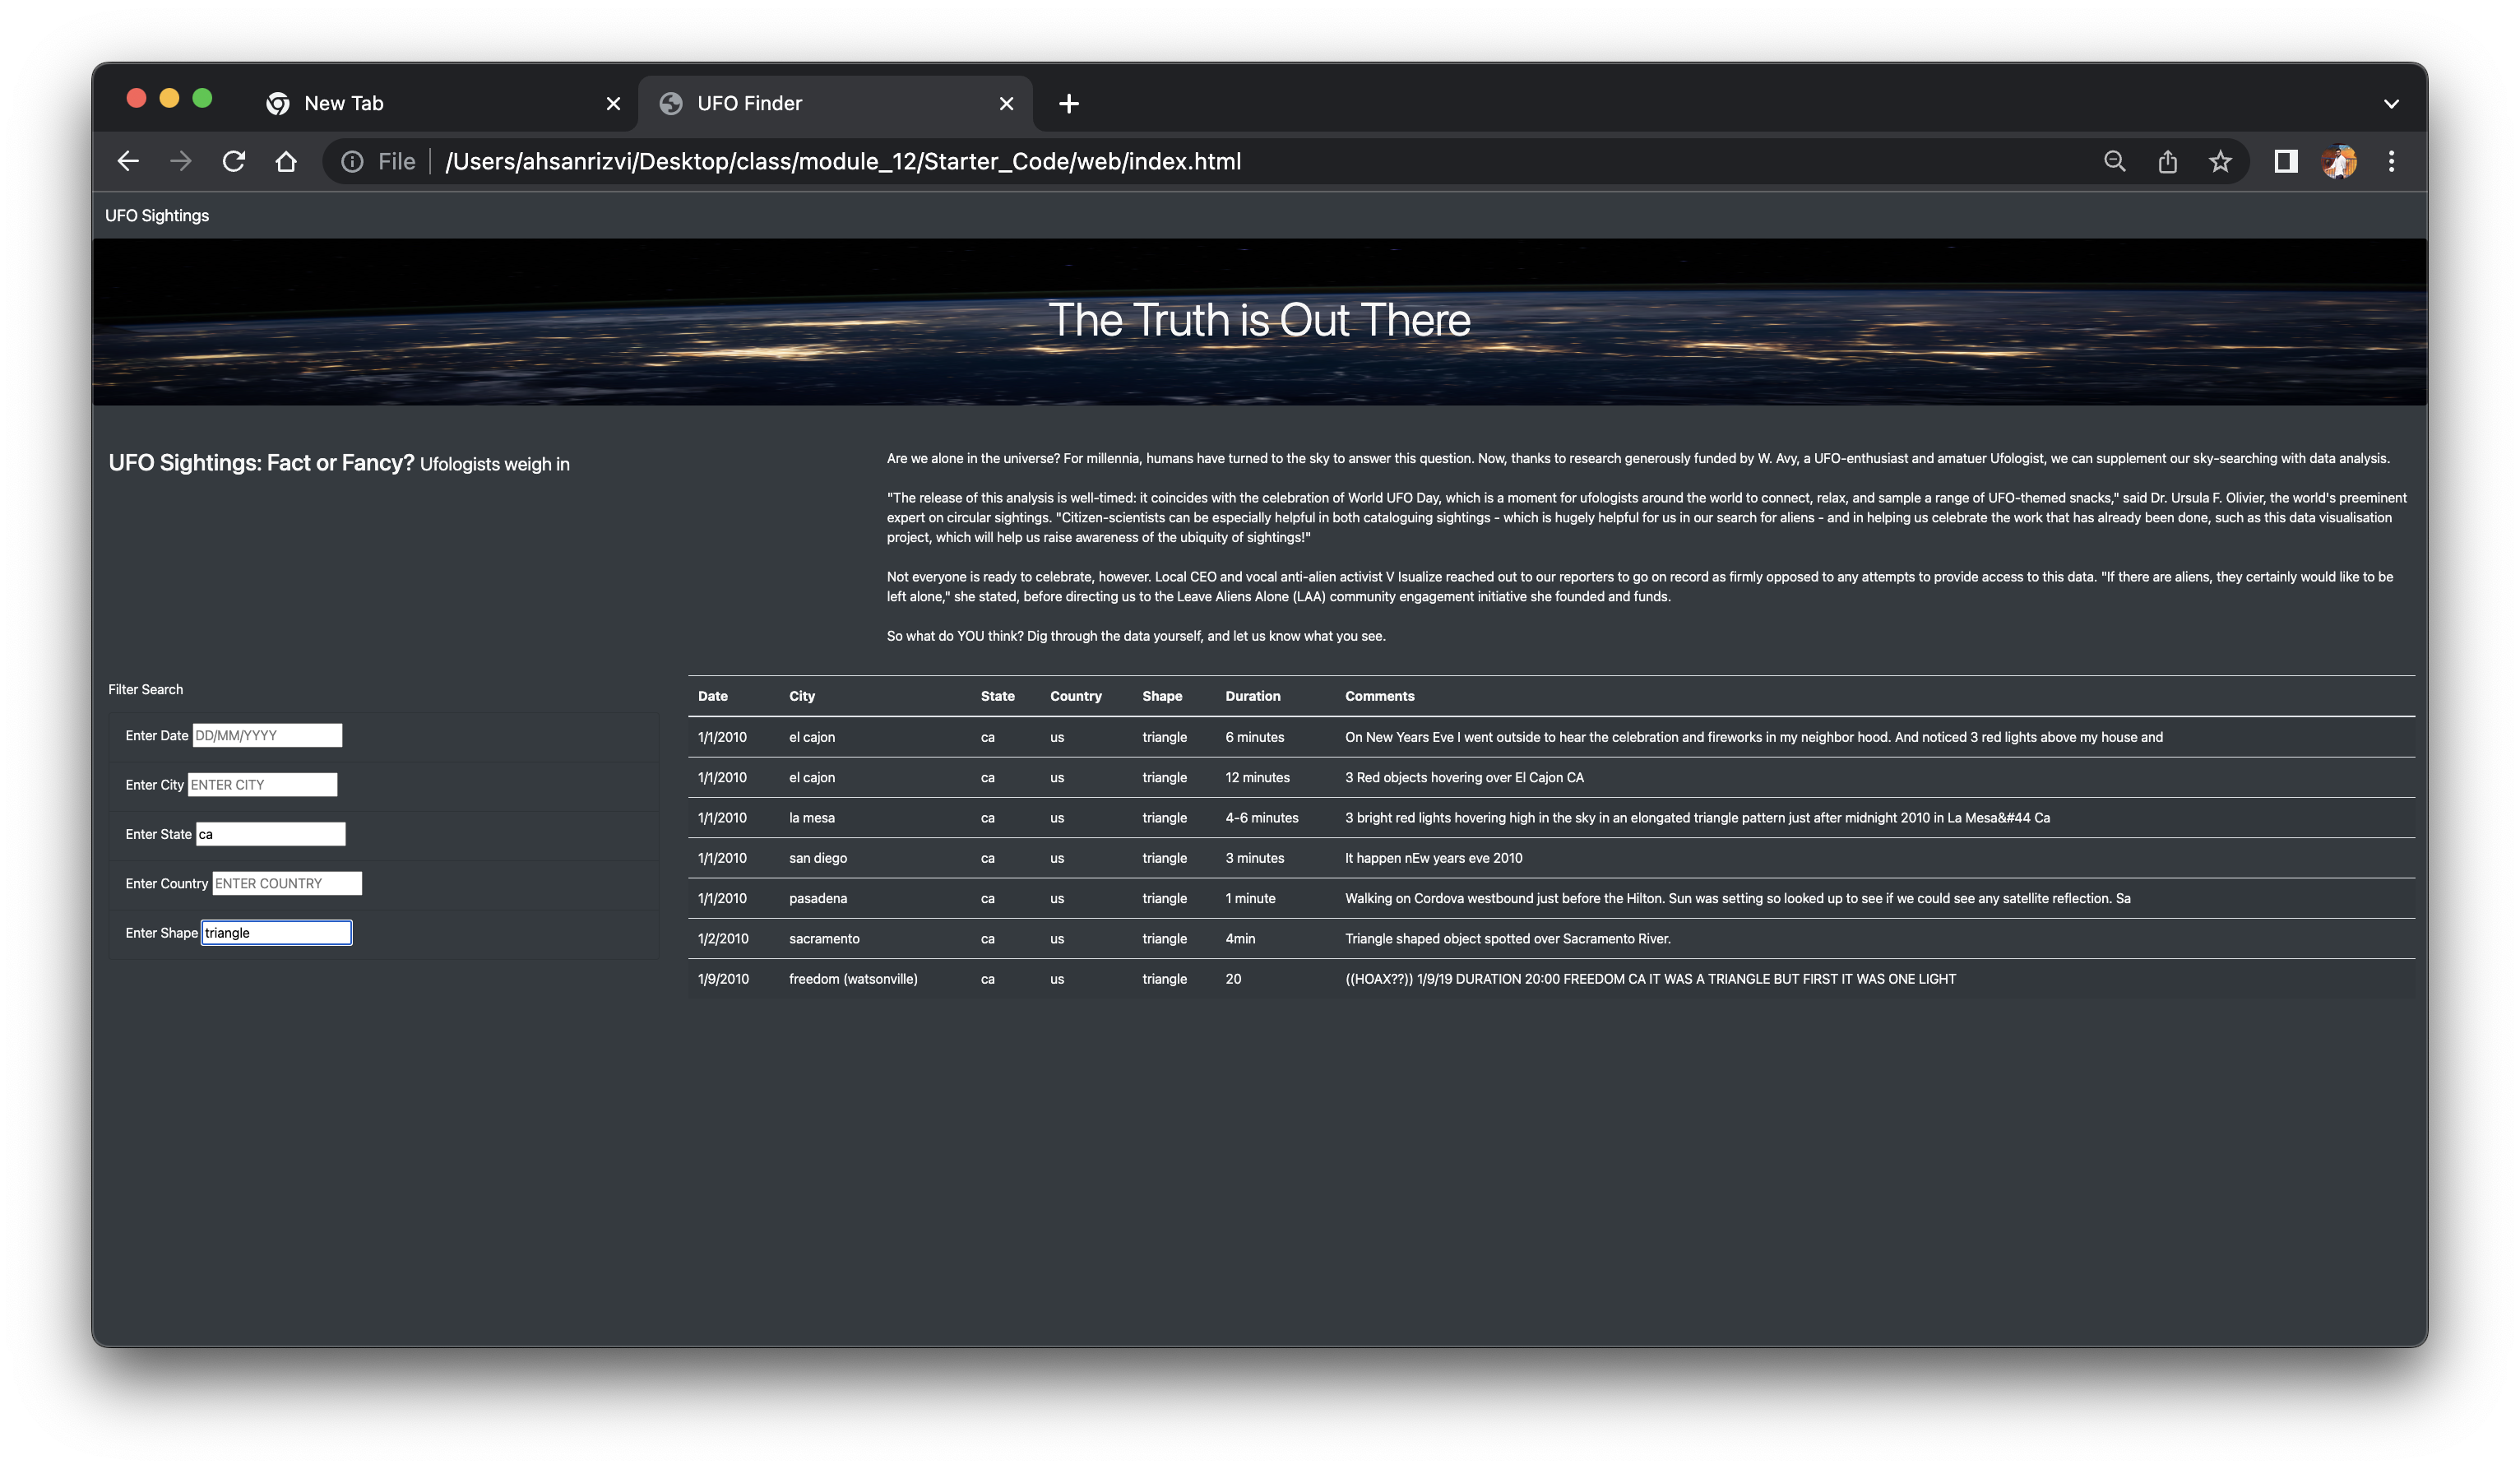Image resolution: width=2520 pixels, height=1469 pixels.
Task: Click the Enter State field containing ca
Action: 270,834
